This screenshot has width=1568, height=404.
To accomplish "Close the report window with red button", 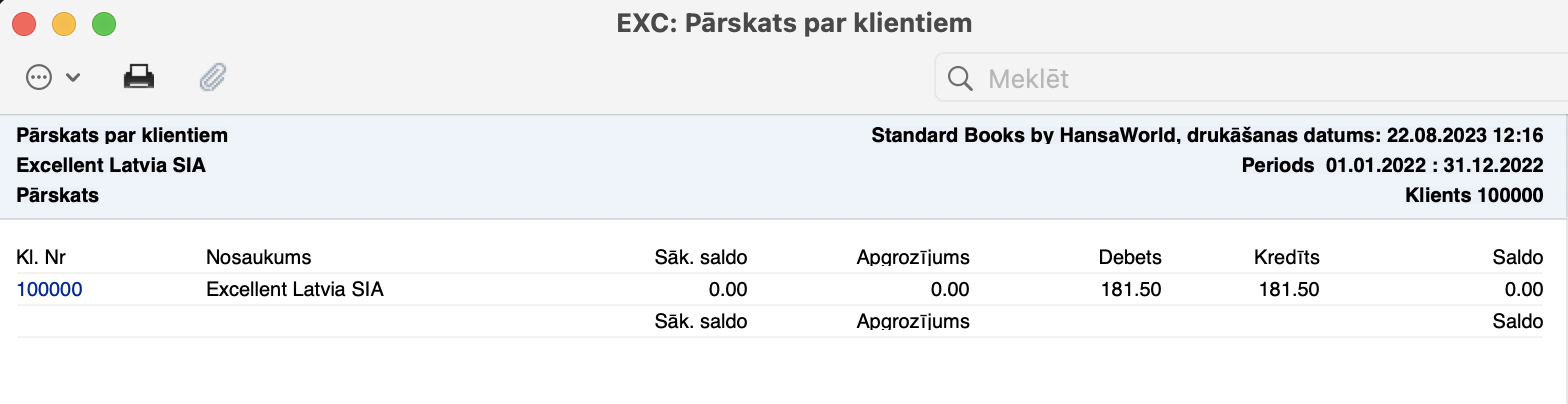I will pyautogui.click(x=24, y=23).
